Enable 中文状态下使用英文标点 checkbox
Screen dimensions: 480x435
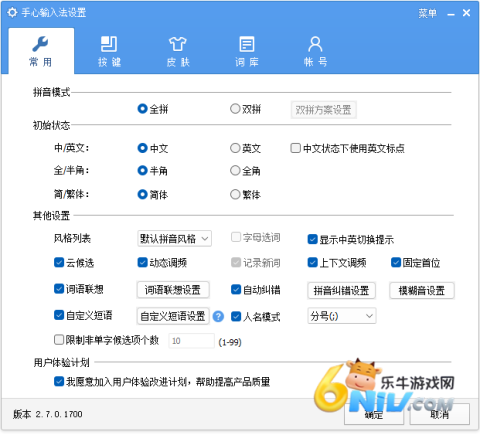pos(295,148)
